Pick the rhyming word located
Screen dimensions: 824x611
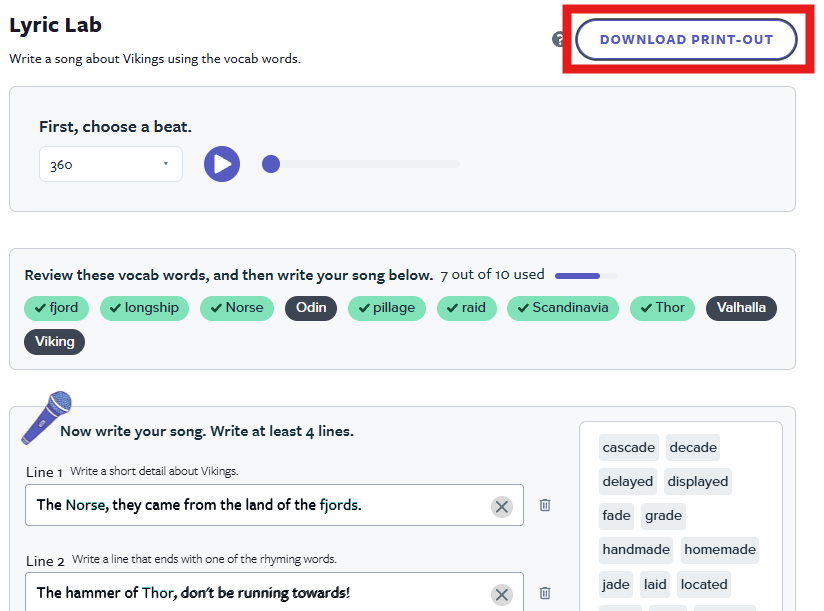tap(704, 585)
